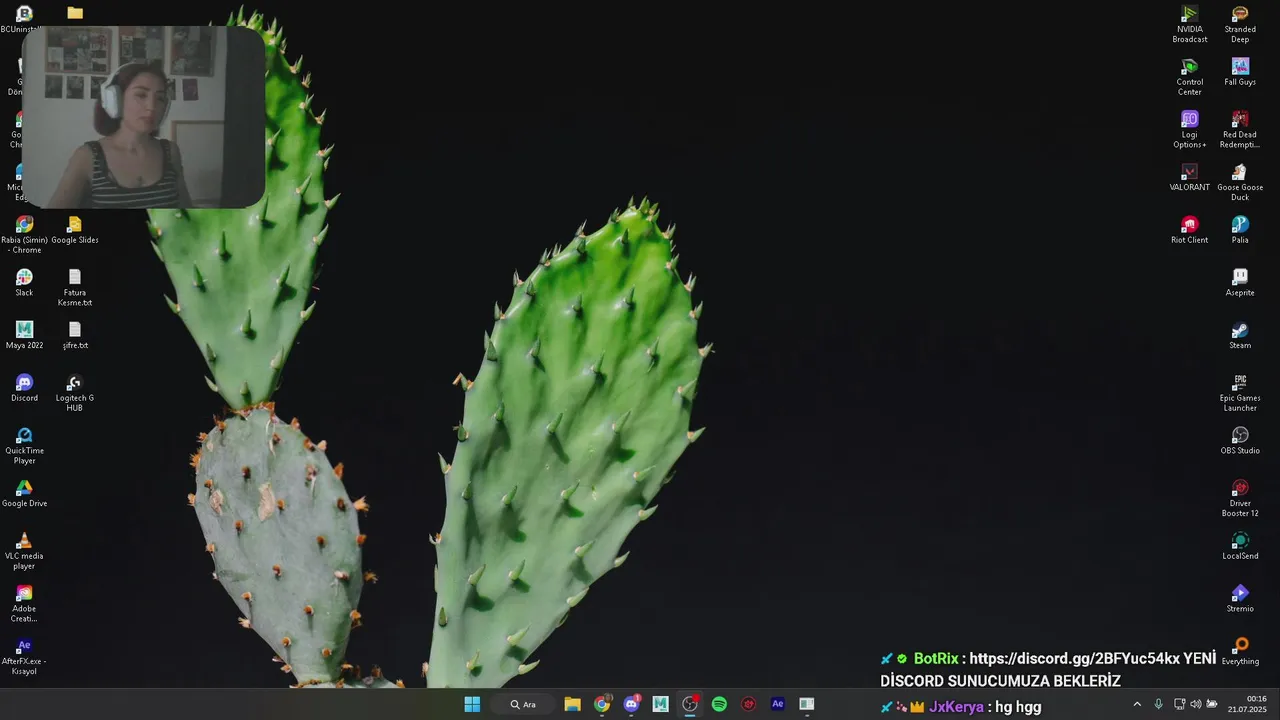Launch Red Dead Redemption from the desktop
Viewport: 1280px width, 720px height.
[x=1240, y=130]
